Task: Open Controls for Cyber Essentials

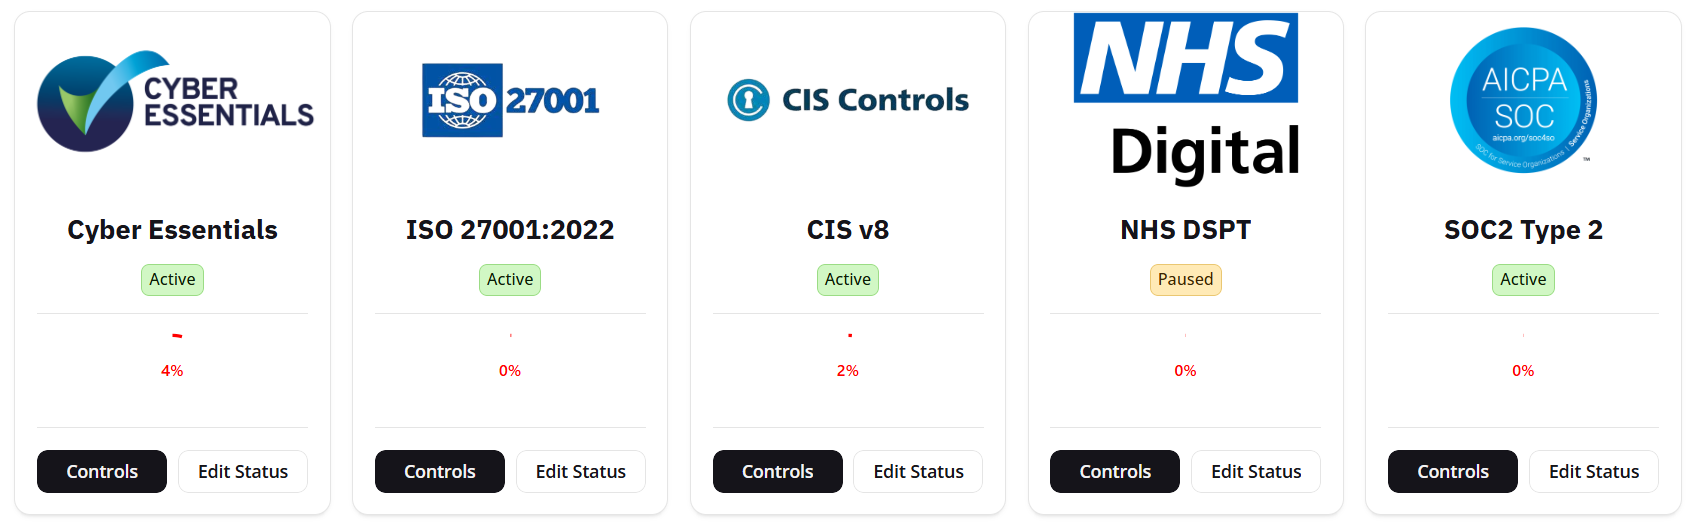Action: pos(102,472)
